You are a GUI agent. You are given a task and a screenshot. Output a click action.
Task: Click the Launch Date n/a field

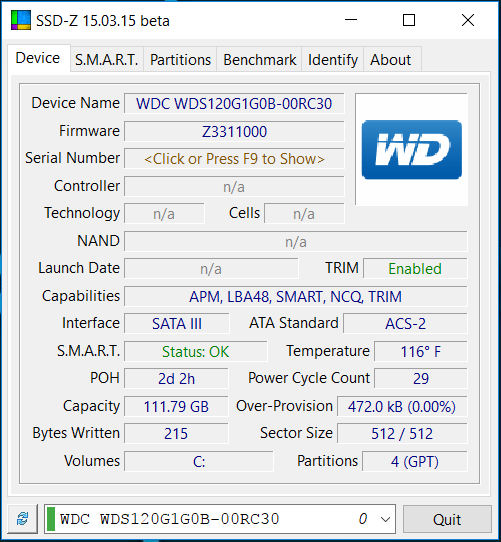tap(211, 269)
